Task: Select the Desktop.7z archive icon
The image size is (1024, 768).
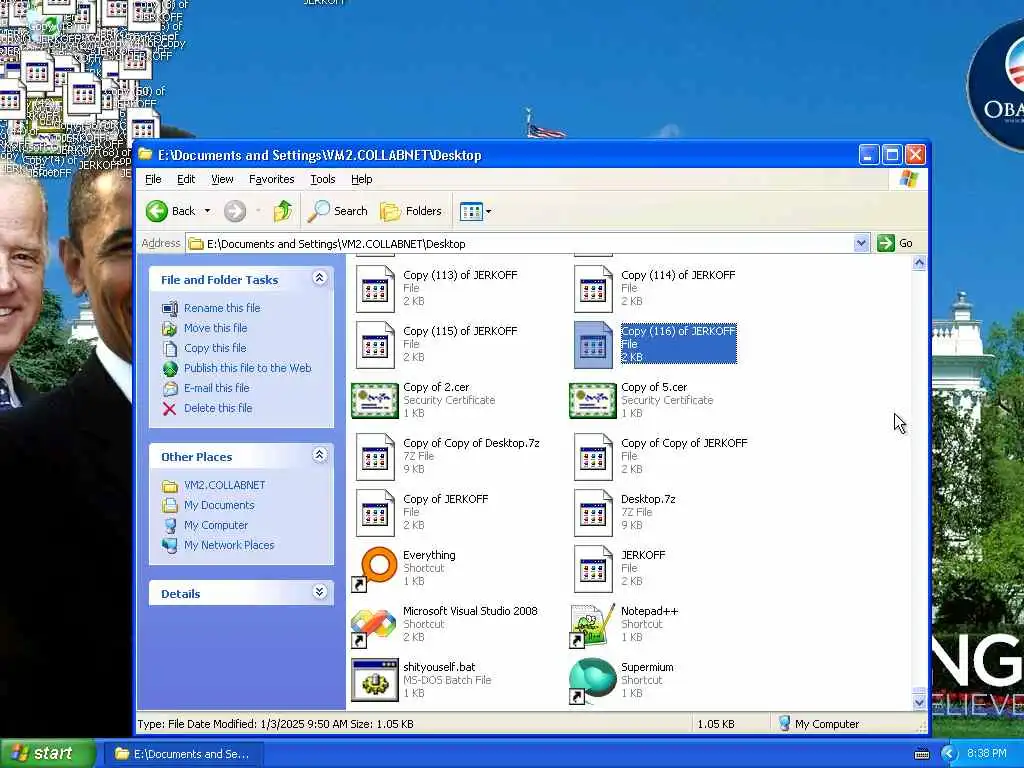Action: 593,513
